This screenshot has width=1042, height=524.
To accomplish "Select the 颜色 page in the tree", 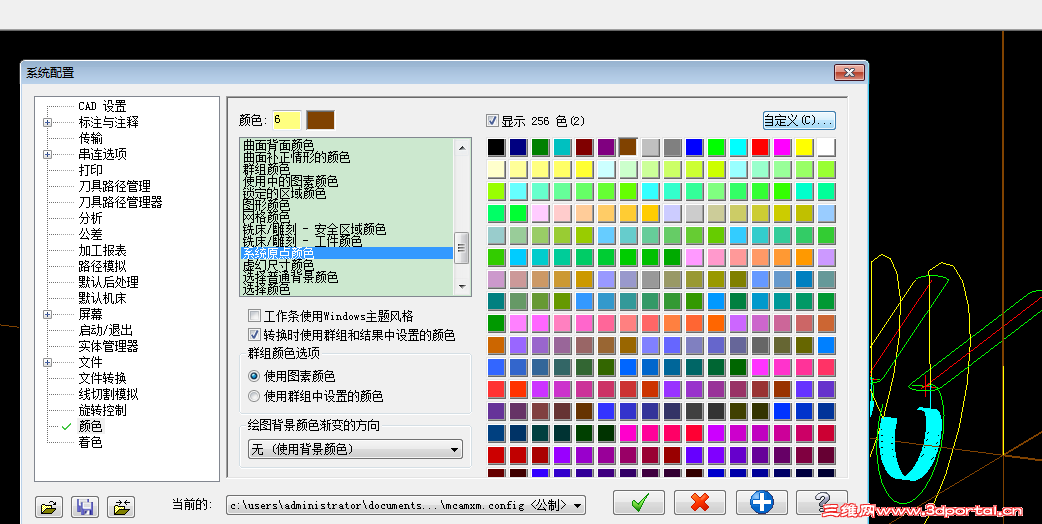I will click(x=90, y=426).
